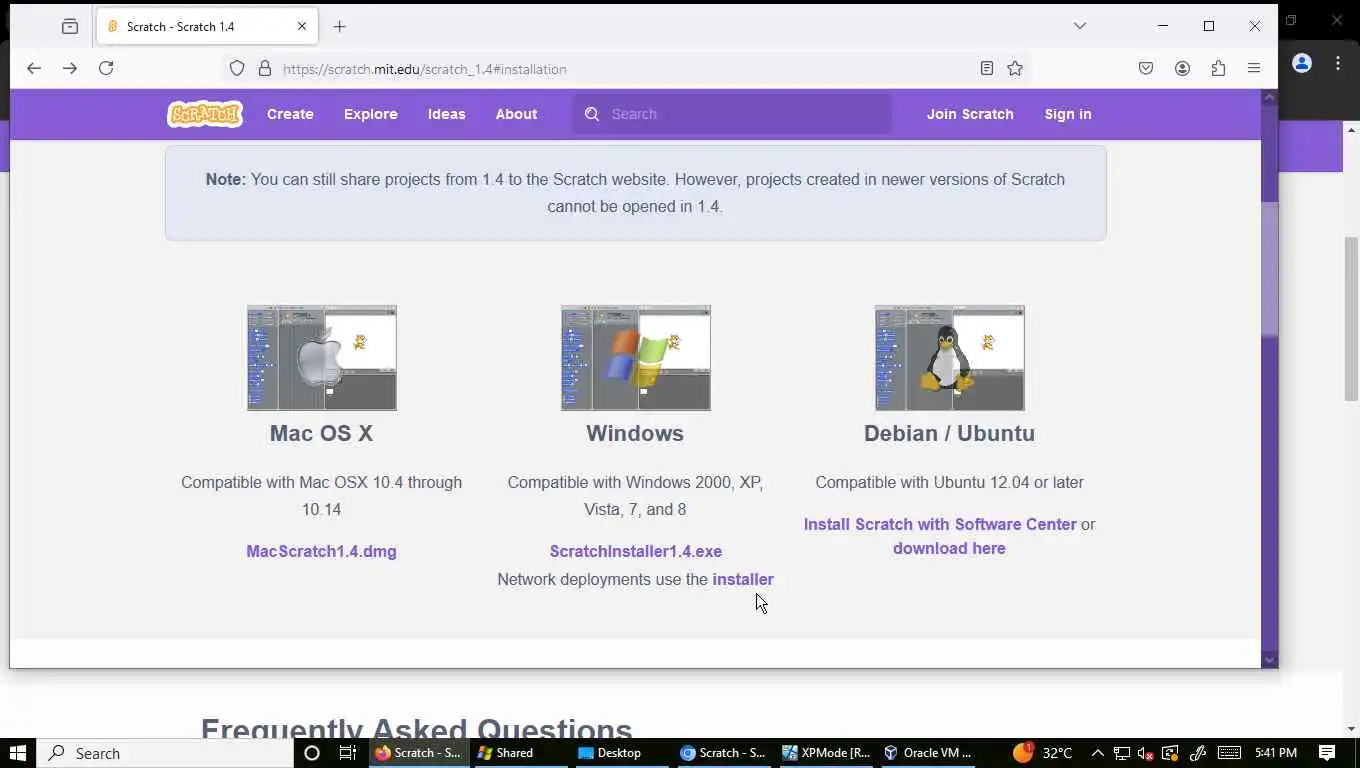Open the Firefox View tab icon
This screenshot has height=768, width=1360.
pyautogui.click(x=70, y=26)
